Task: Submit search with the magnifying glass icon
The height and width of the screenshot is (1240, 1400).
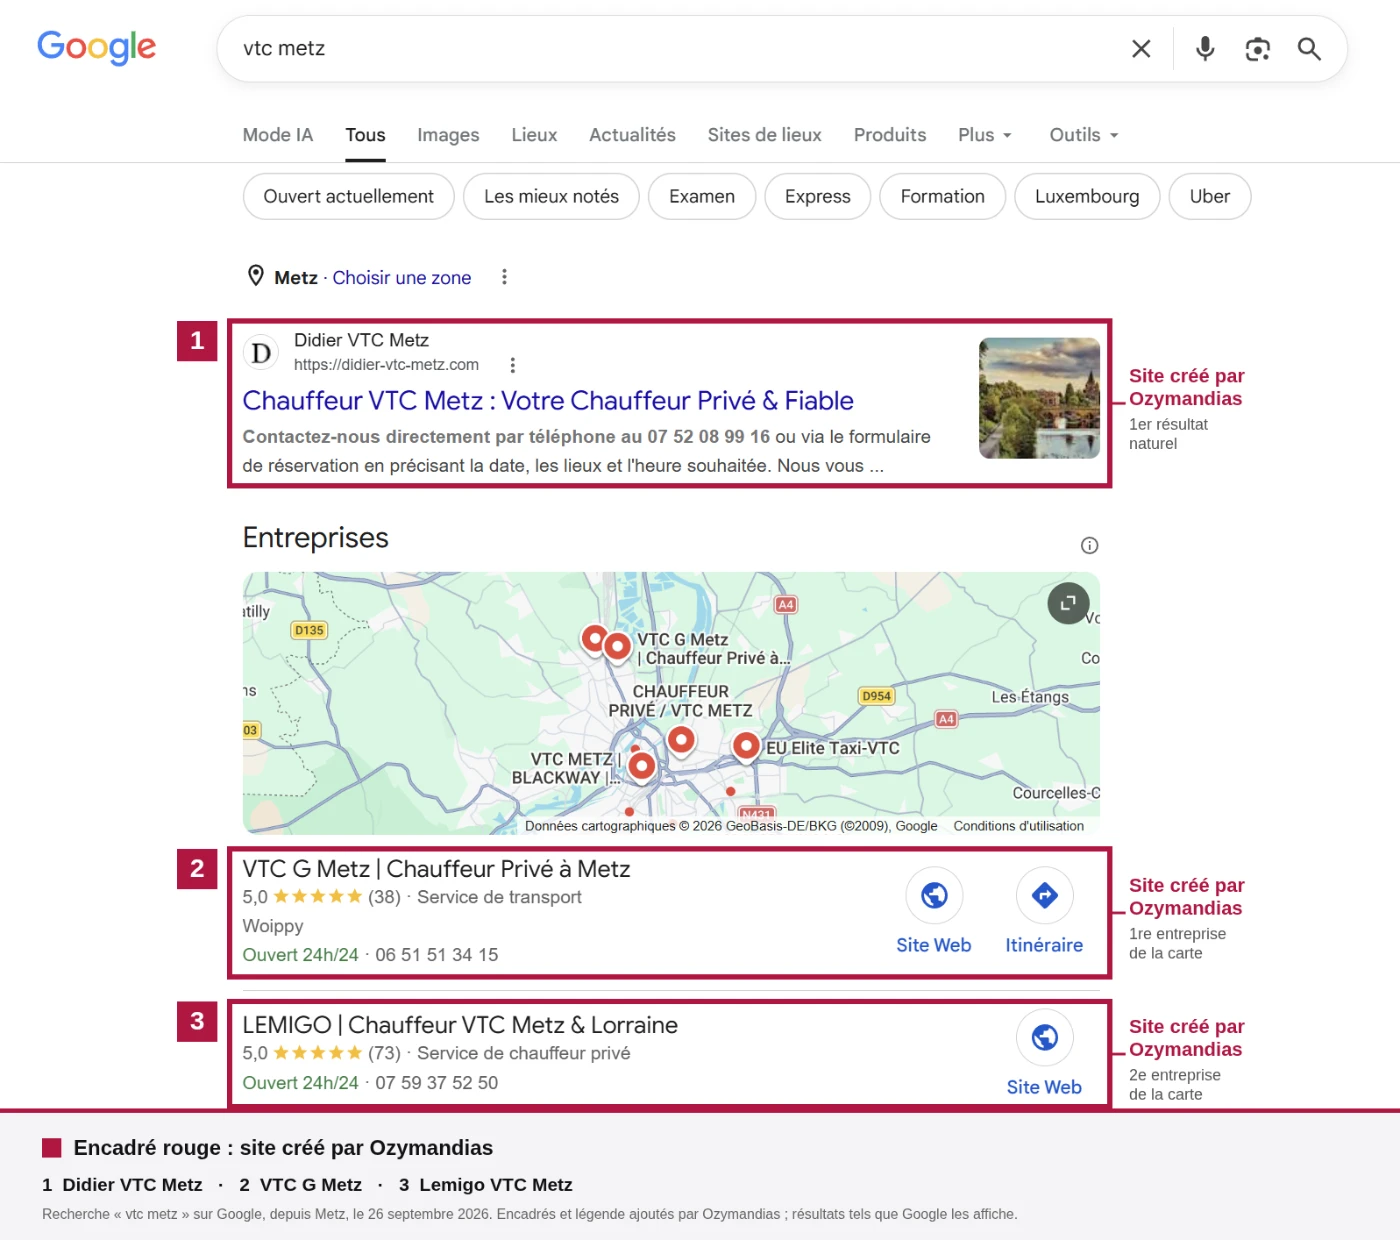Action: pyautogui.click(x=1309, y=49)
